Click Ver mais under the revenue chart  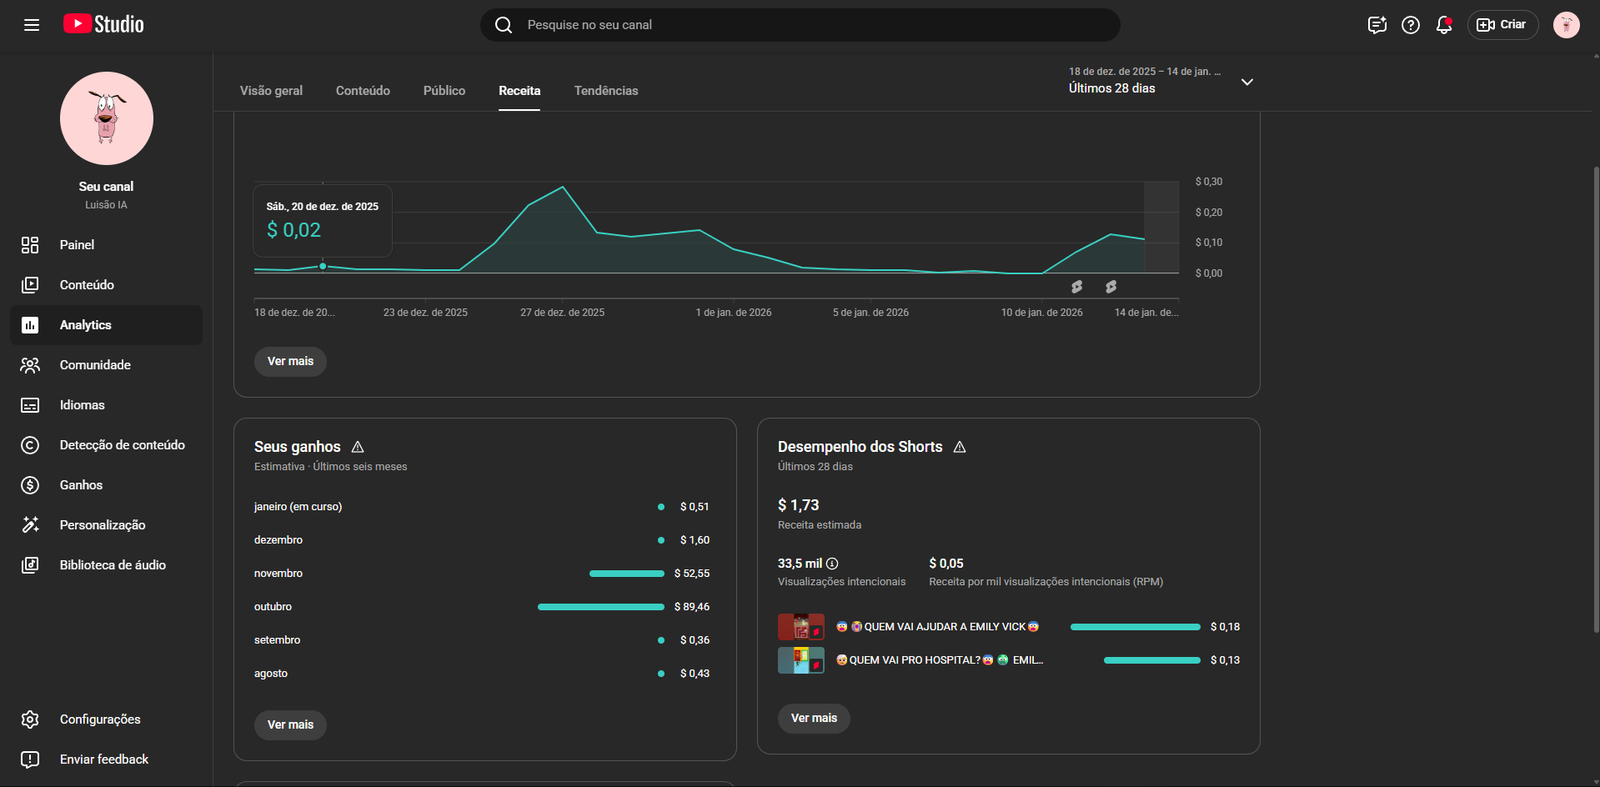tap(290, 362)
